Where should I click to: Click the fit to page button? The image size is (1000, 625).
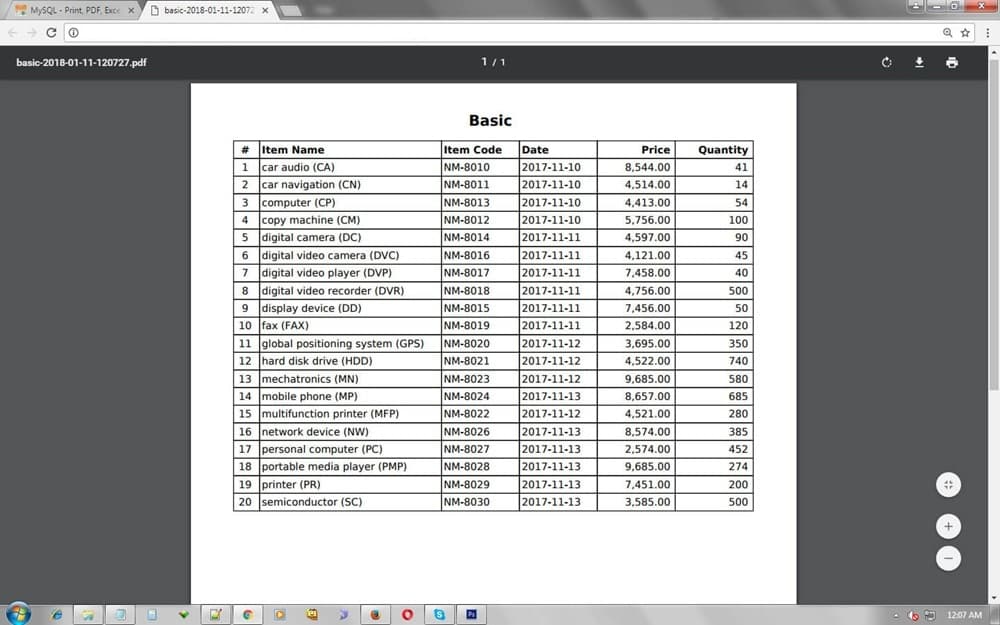[x=948, y=485]
